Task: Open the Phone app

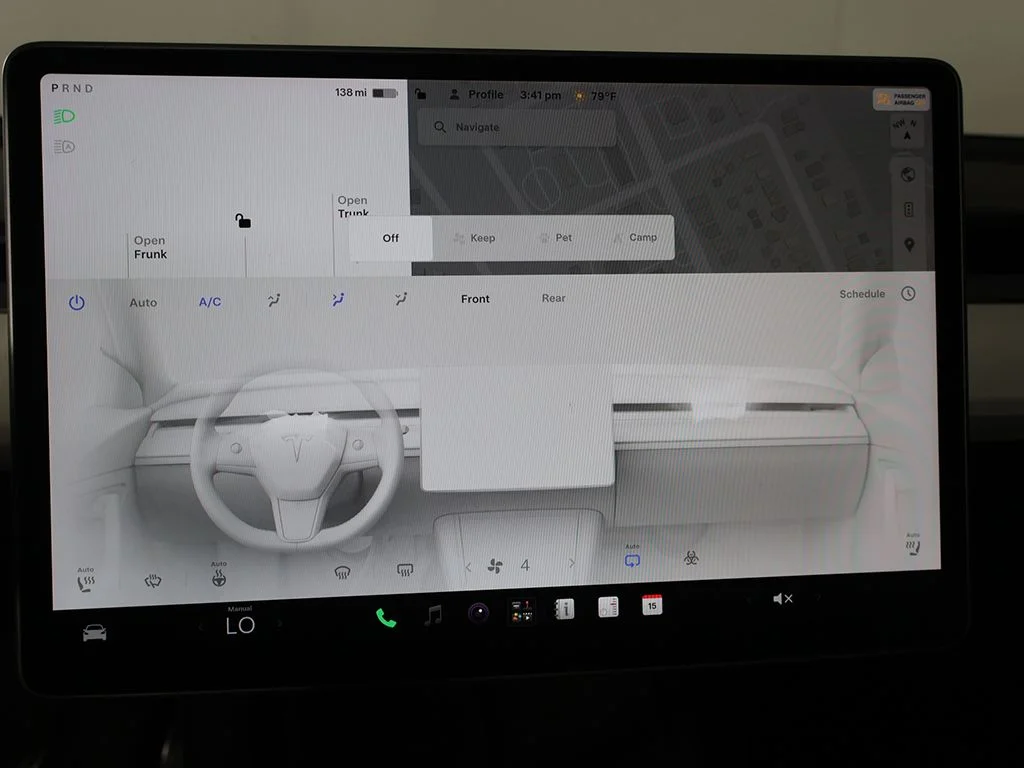Action: pyautogui.click(x=386, y=618)
